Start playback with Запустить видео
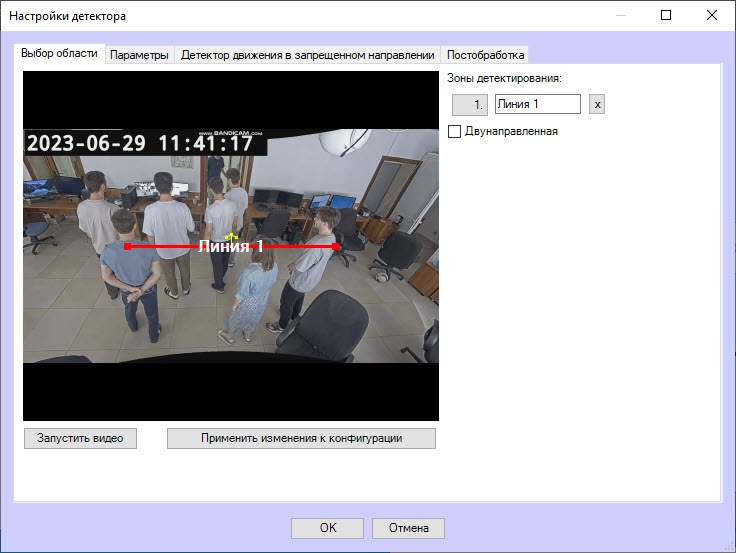Image resolution: width=736 pixels, height=553 pixels. click(x=80, y=438)
